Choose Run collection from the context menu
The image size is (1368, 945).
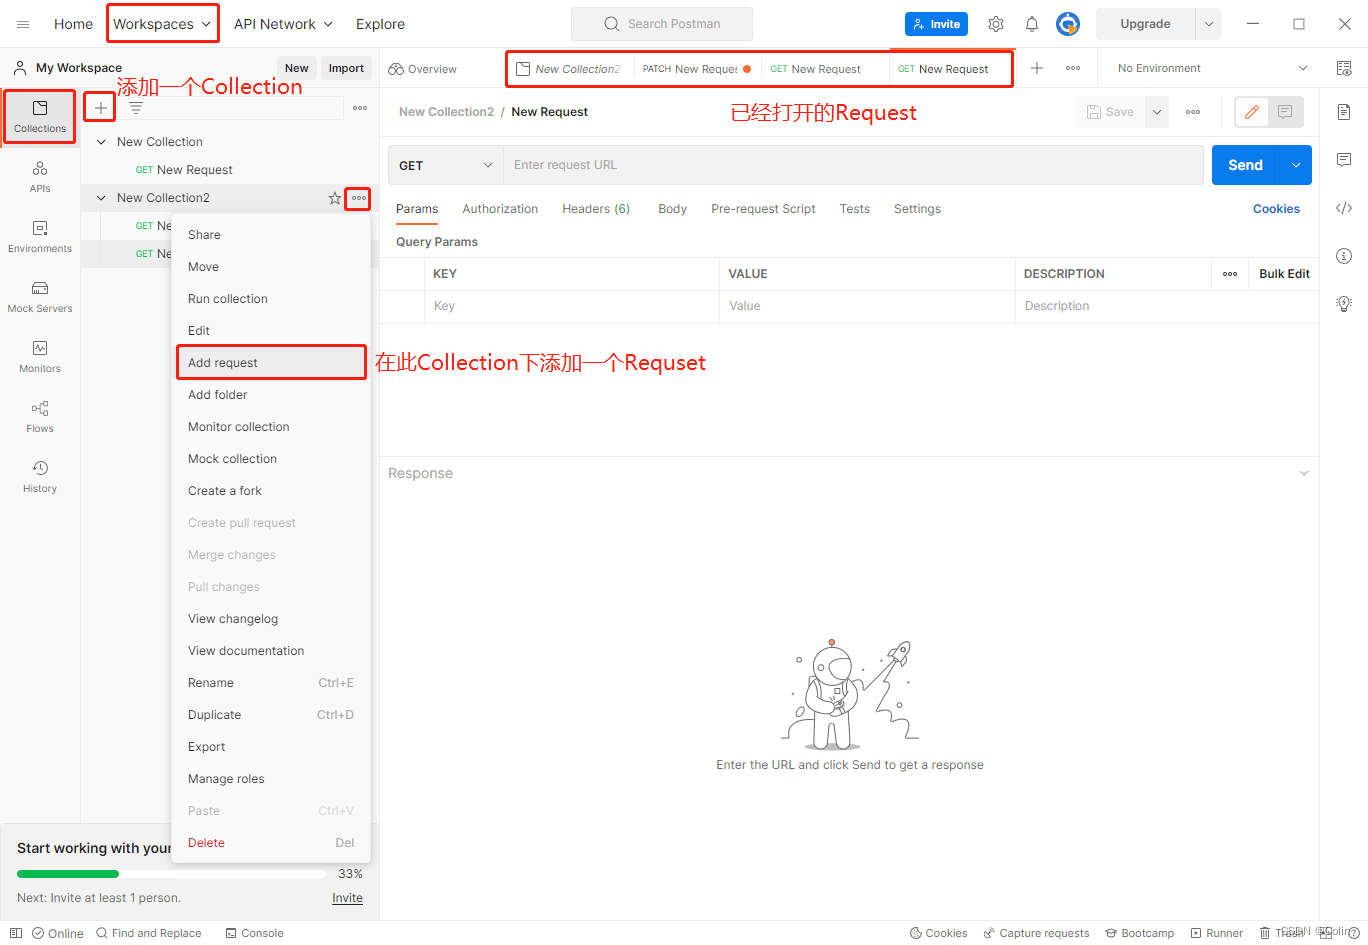click(271, 299)
